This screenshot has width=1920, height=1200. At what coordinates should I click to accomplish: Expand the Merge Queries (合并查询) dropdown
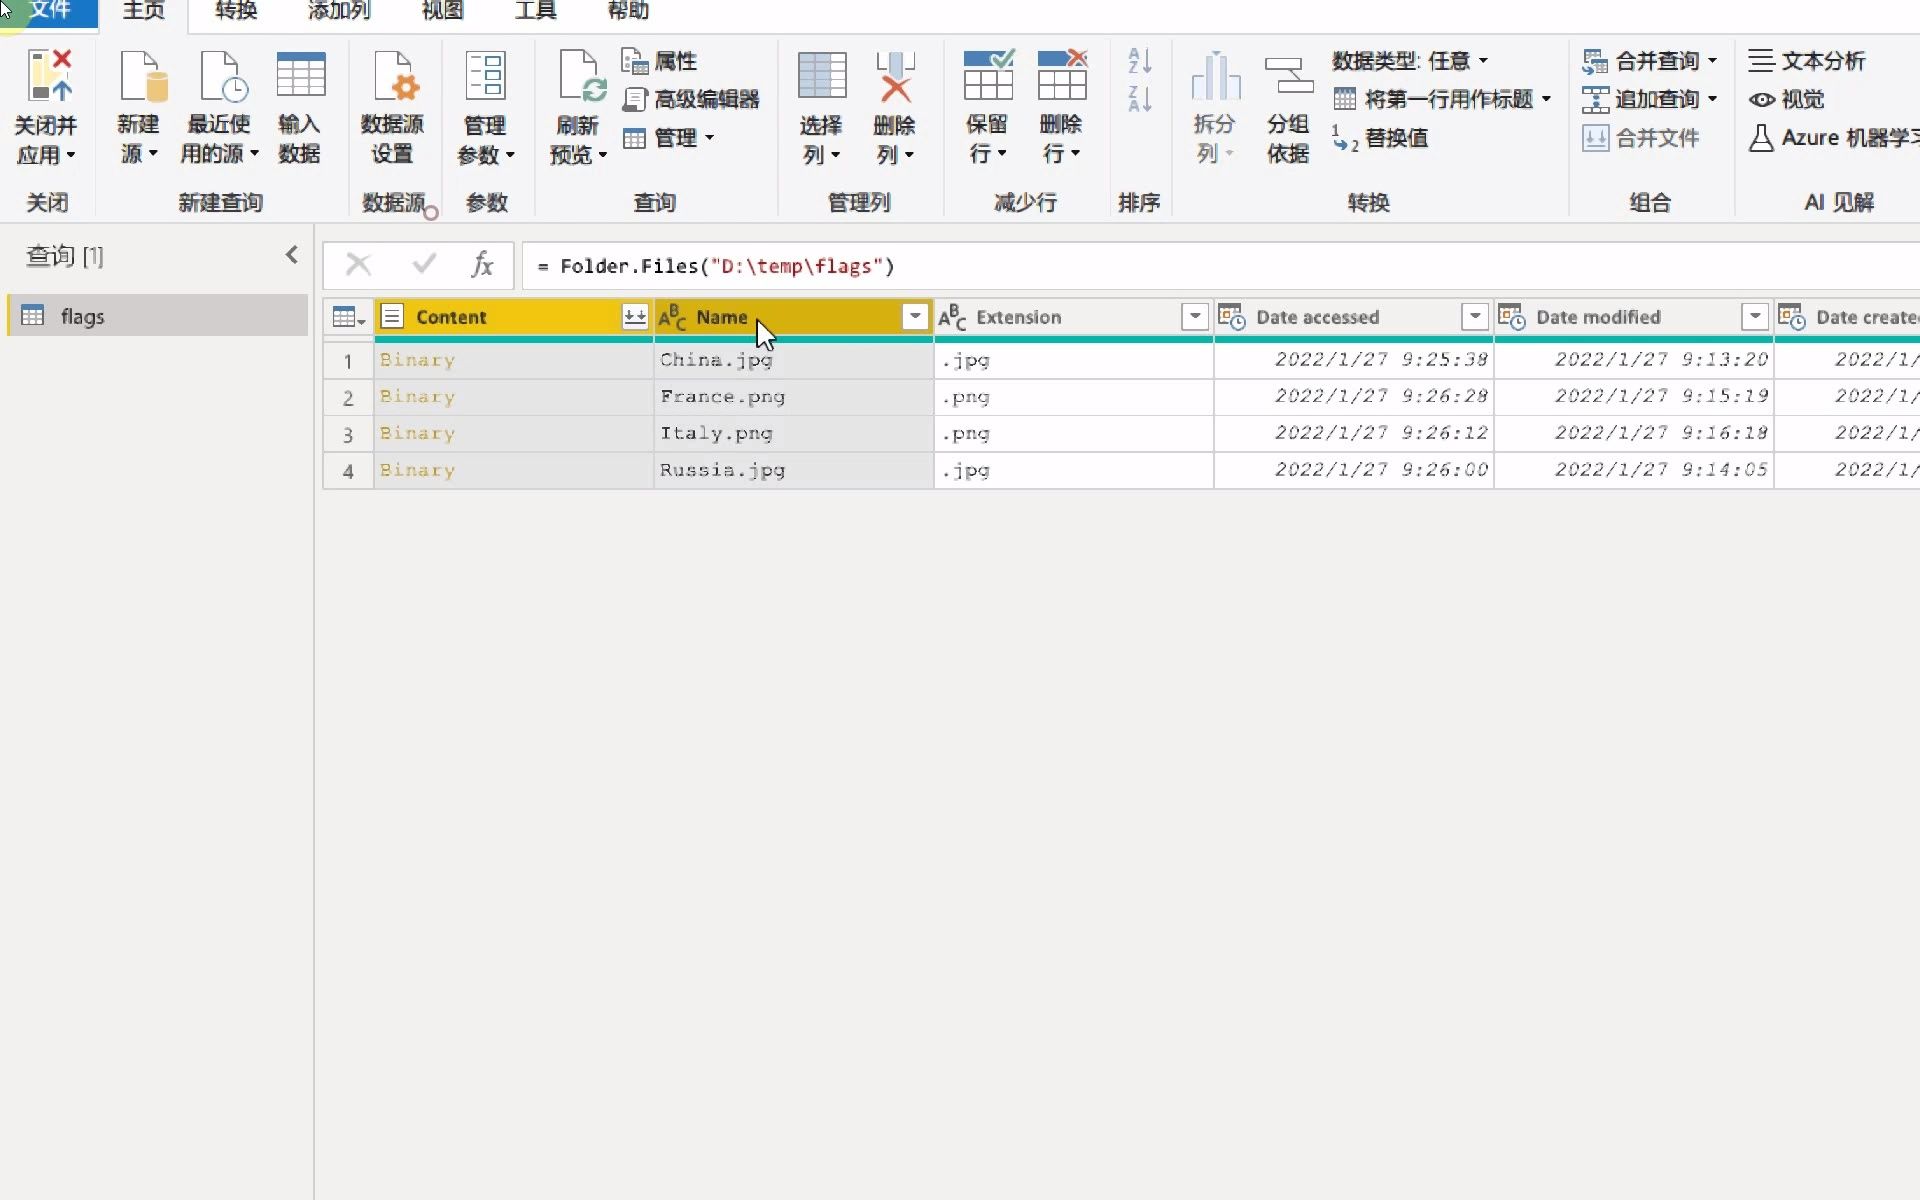coord(1712,61)
